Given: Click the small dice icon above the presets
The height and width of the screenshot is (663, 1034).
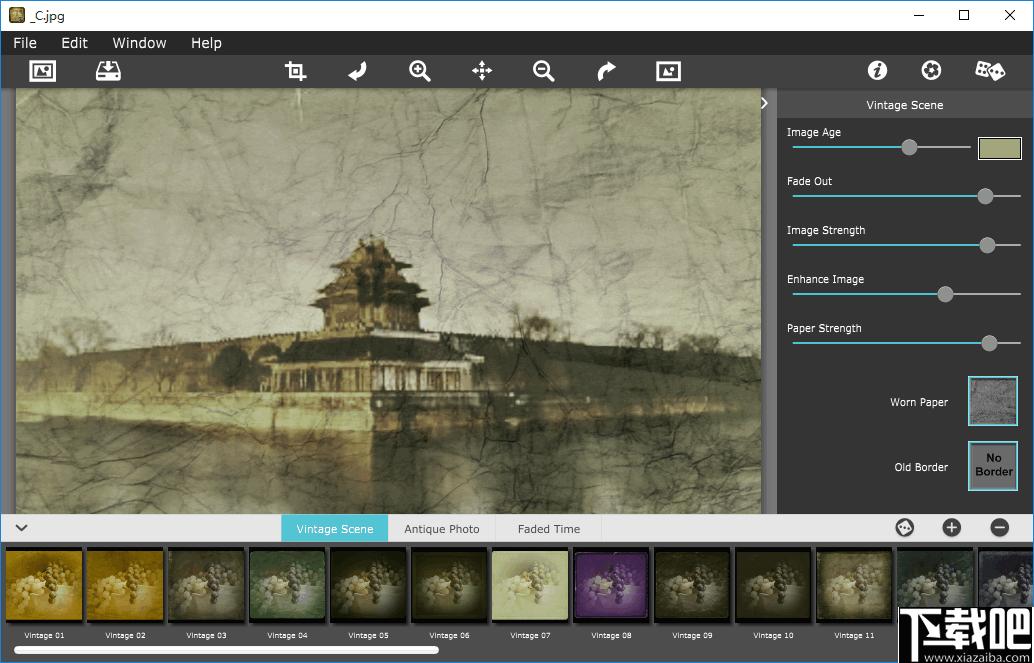Looking at the screenshot, I should point(905,528).
